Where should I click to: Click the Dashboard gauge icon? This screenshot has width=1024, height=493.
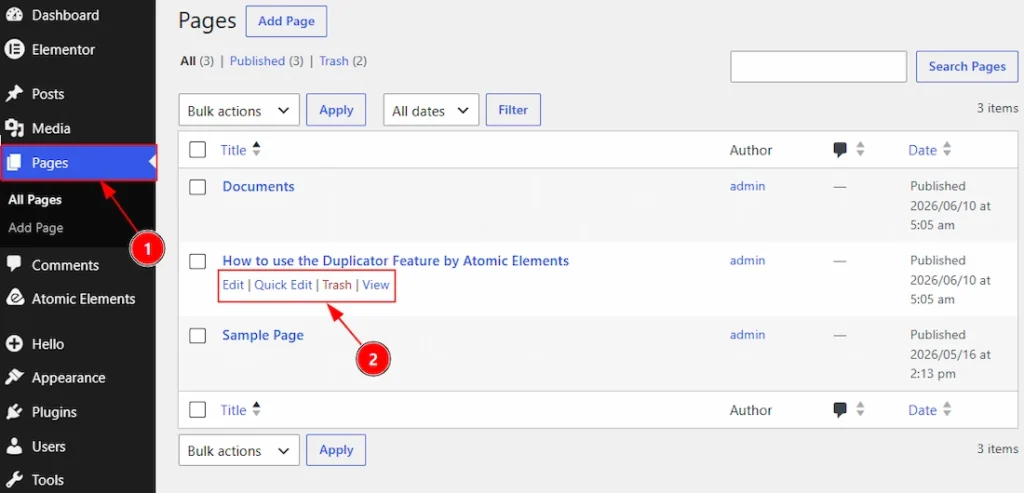pos(14,15)
